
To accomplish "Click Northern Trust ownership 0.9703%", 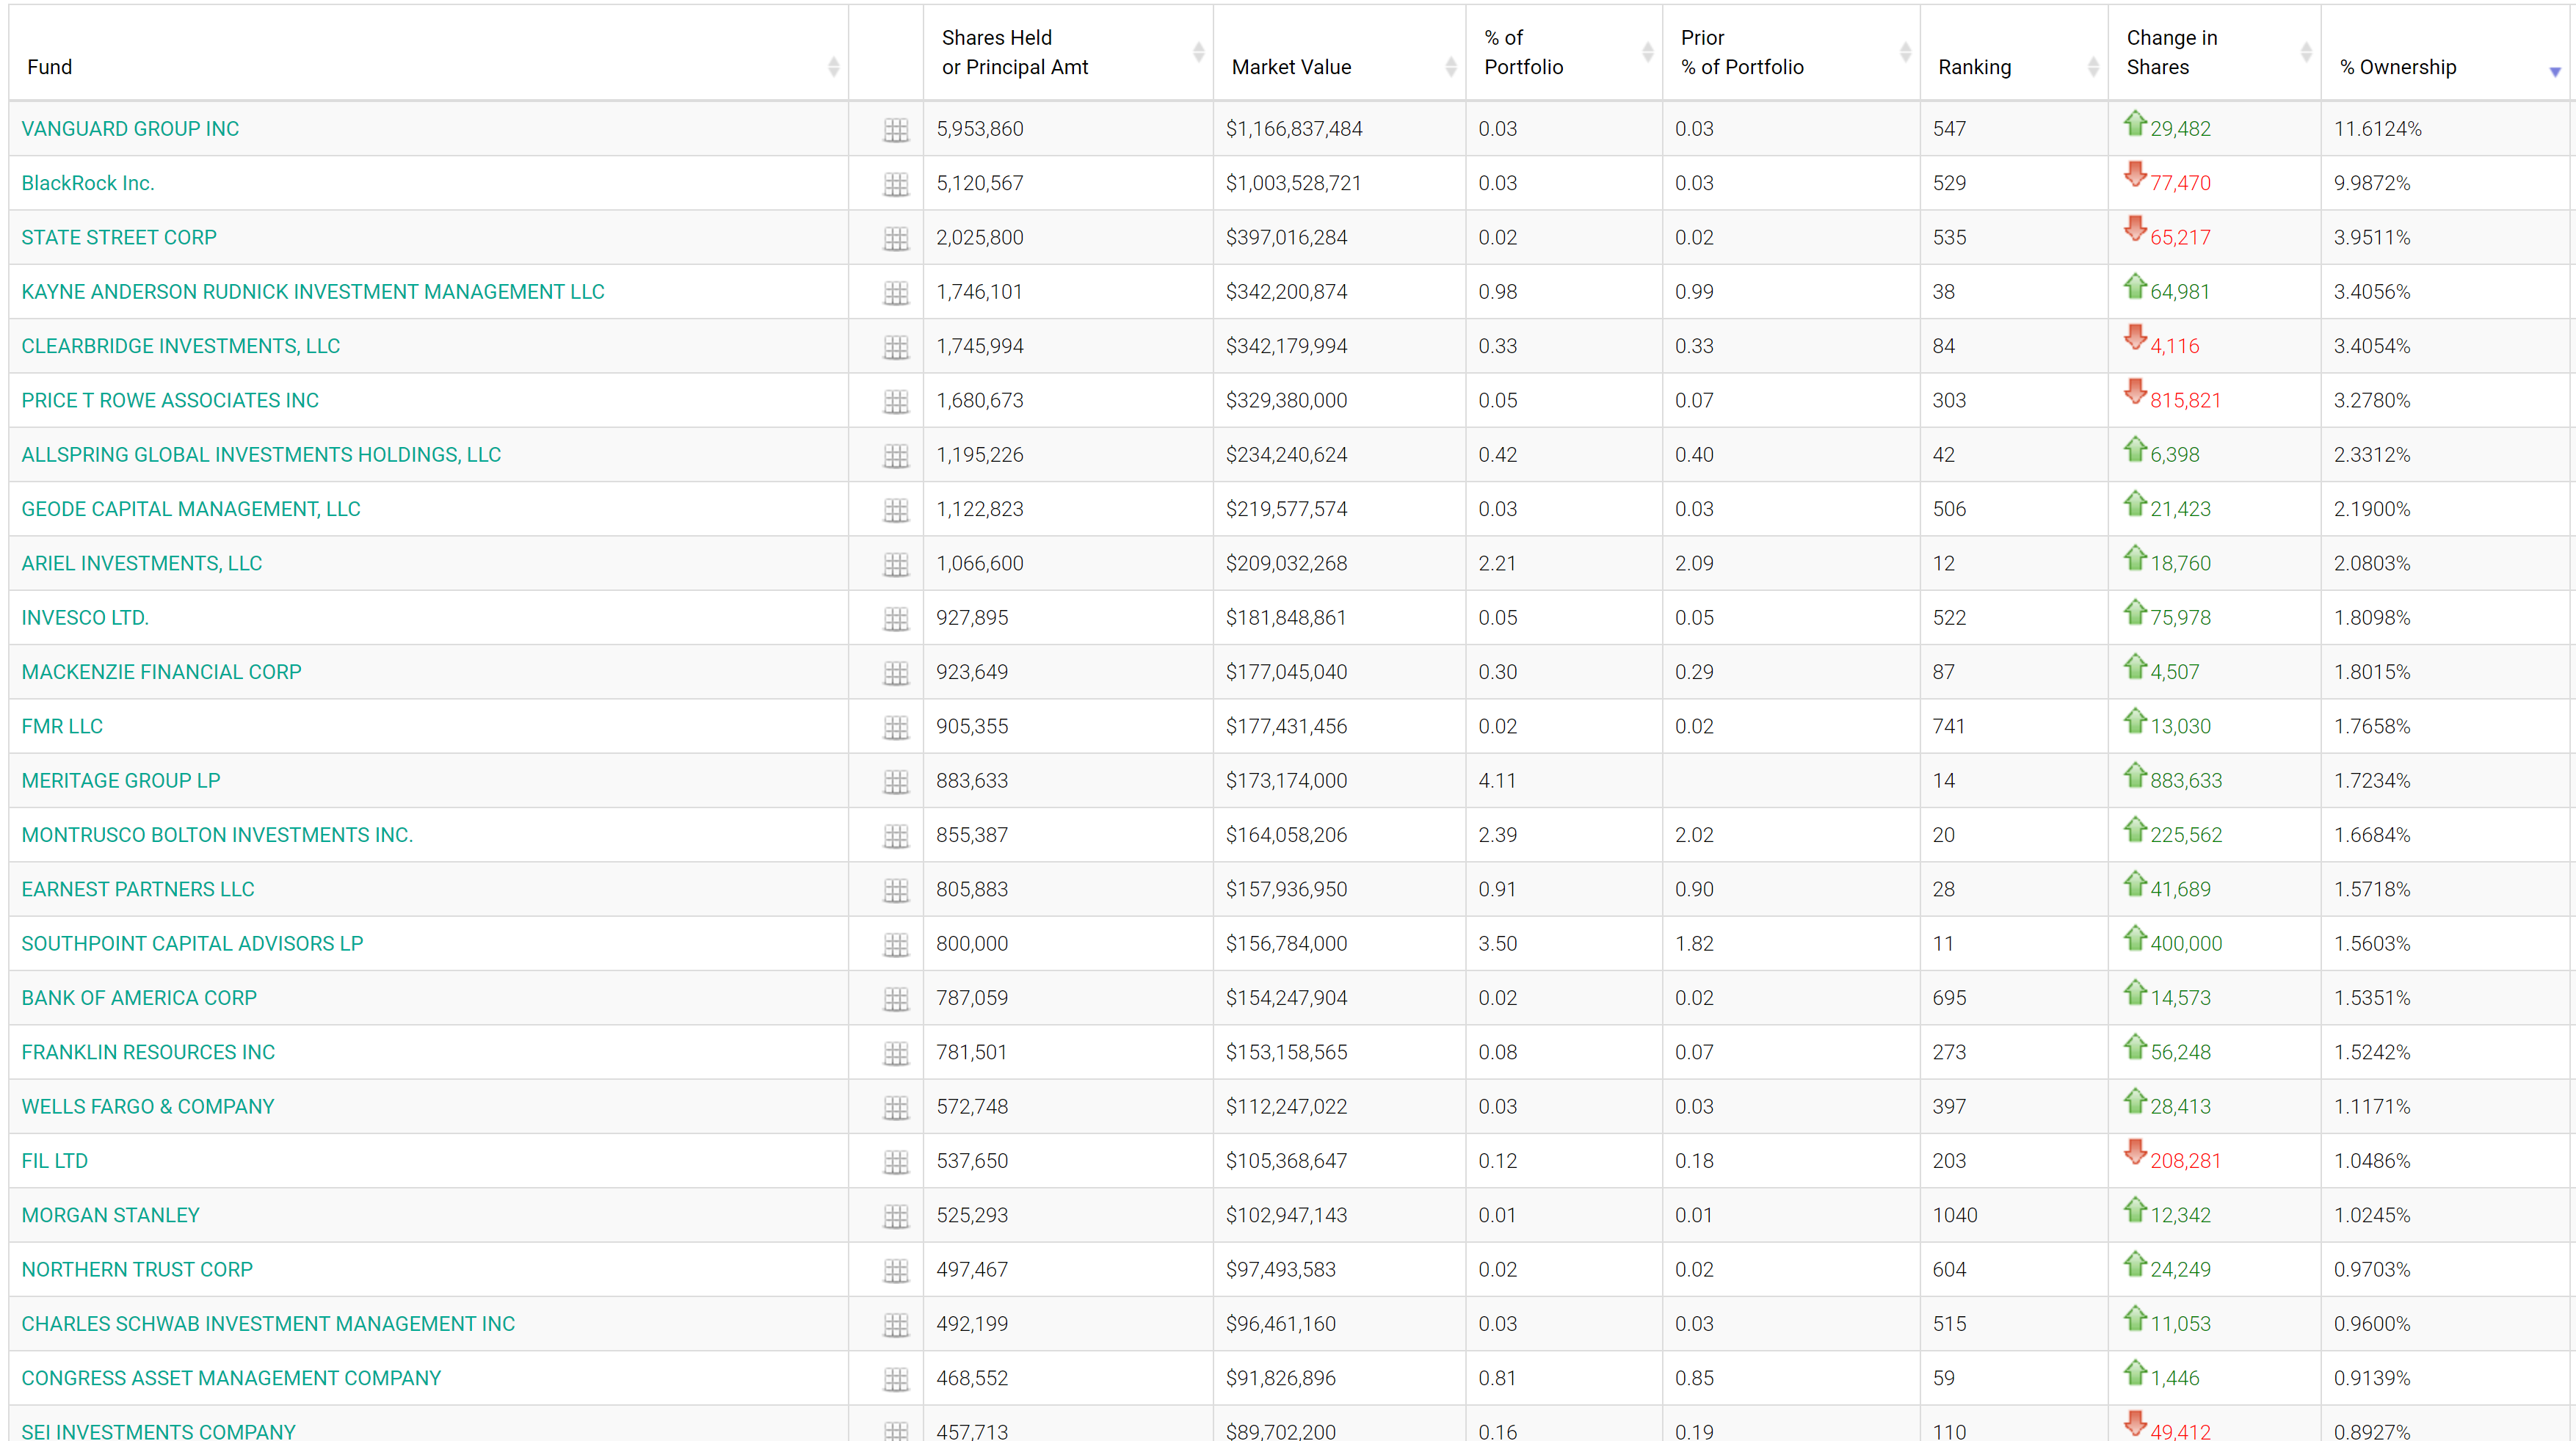I will click(2372, 1270).
